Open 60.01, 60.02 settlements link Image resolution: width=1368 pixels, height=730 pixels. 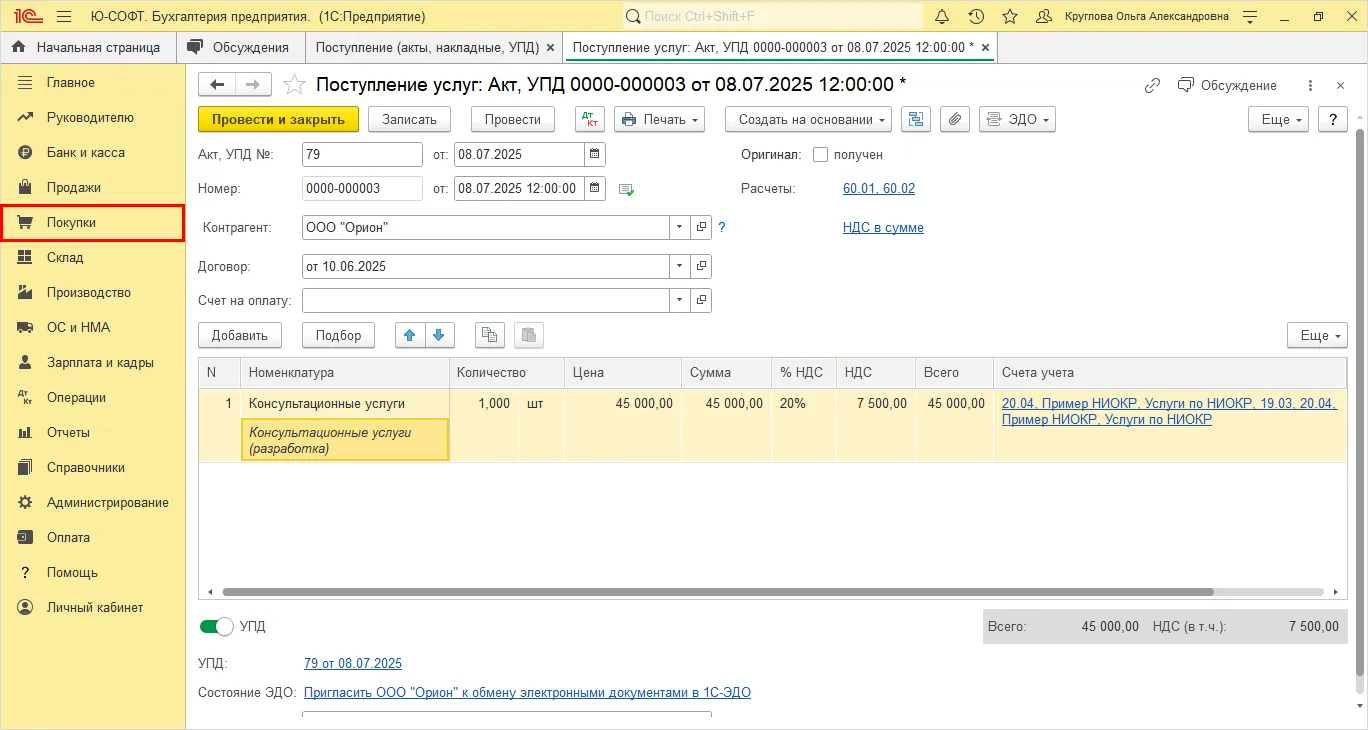(x=879, y=188)
